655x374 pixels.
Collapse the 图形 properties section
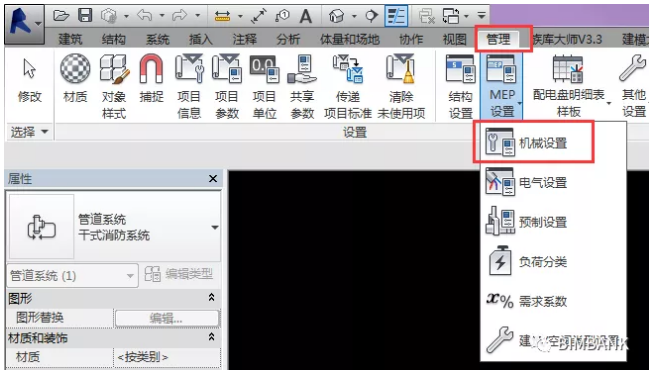click(211, 298)
